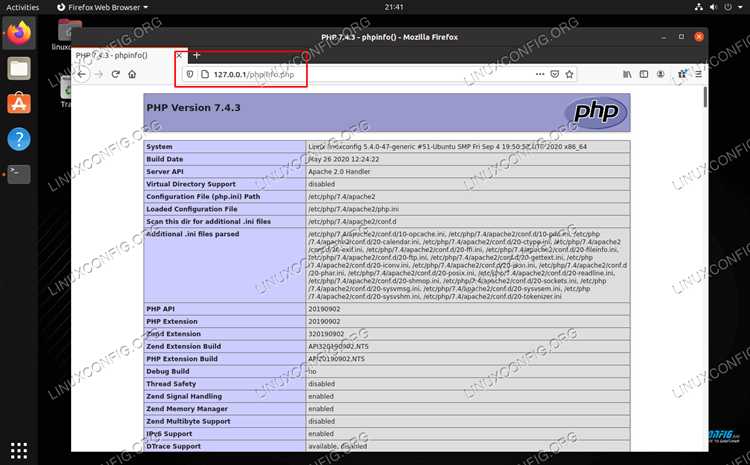
Task: Click the 'Loaded Configuration File' label
Action: tap(191, 209)
